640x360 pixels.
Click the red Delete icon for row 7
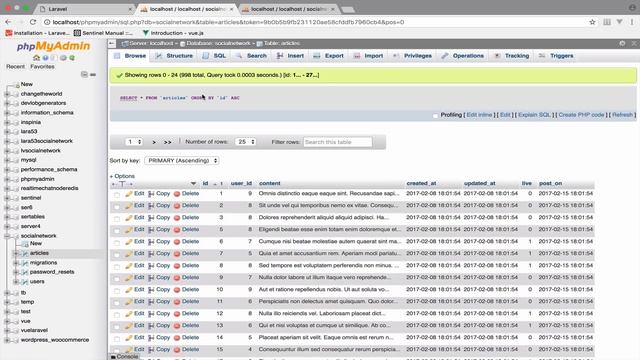pos(177,254)
